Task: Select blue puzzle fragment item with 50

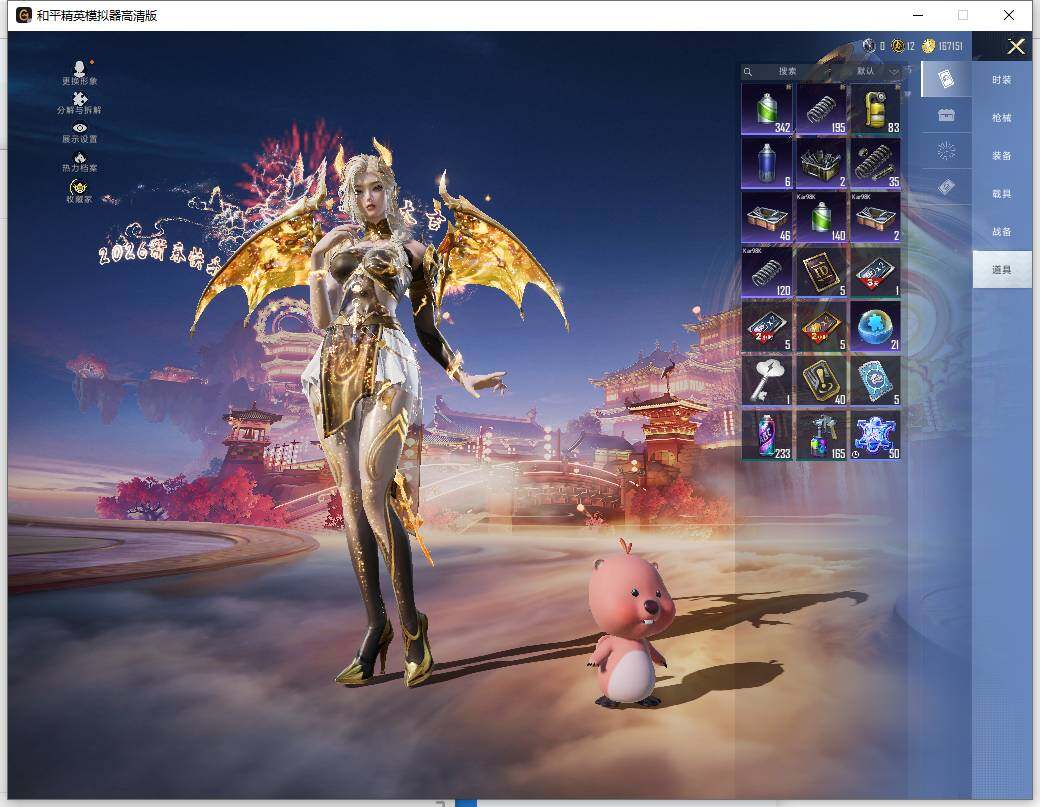Action: point(876,436)
